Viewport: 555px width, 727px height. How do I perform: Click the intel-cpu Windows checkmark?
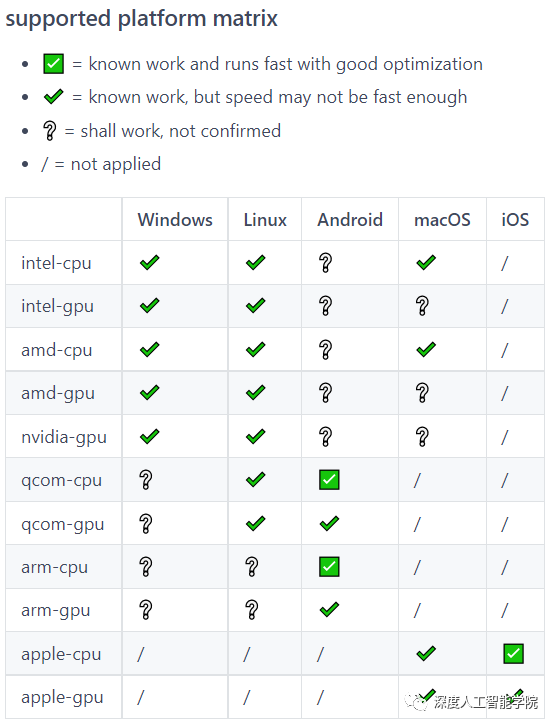click(149, 262)
